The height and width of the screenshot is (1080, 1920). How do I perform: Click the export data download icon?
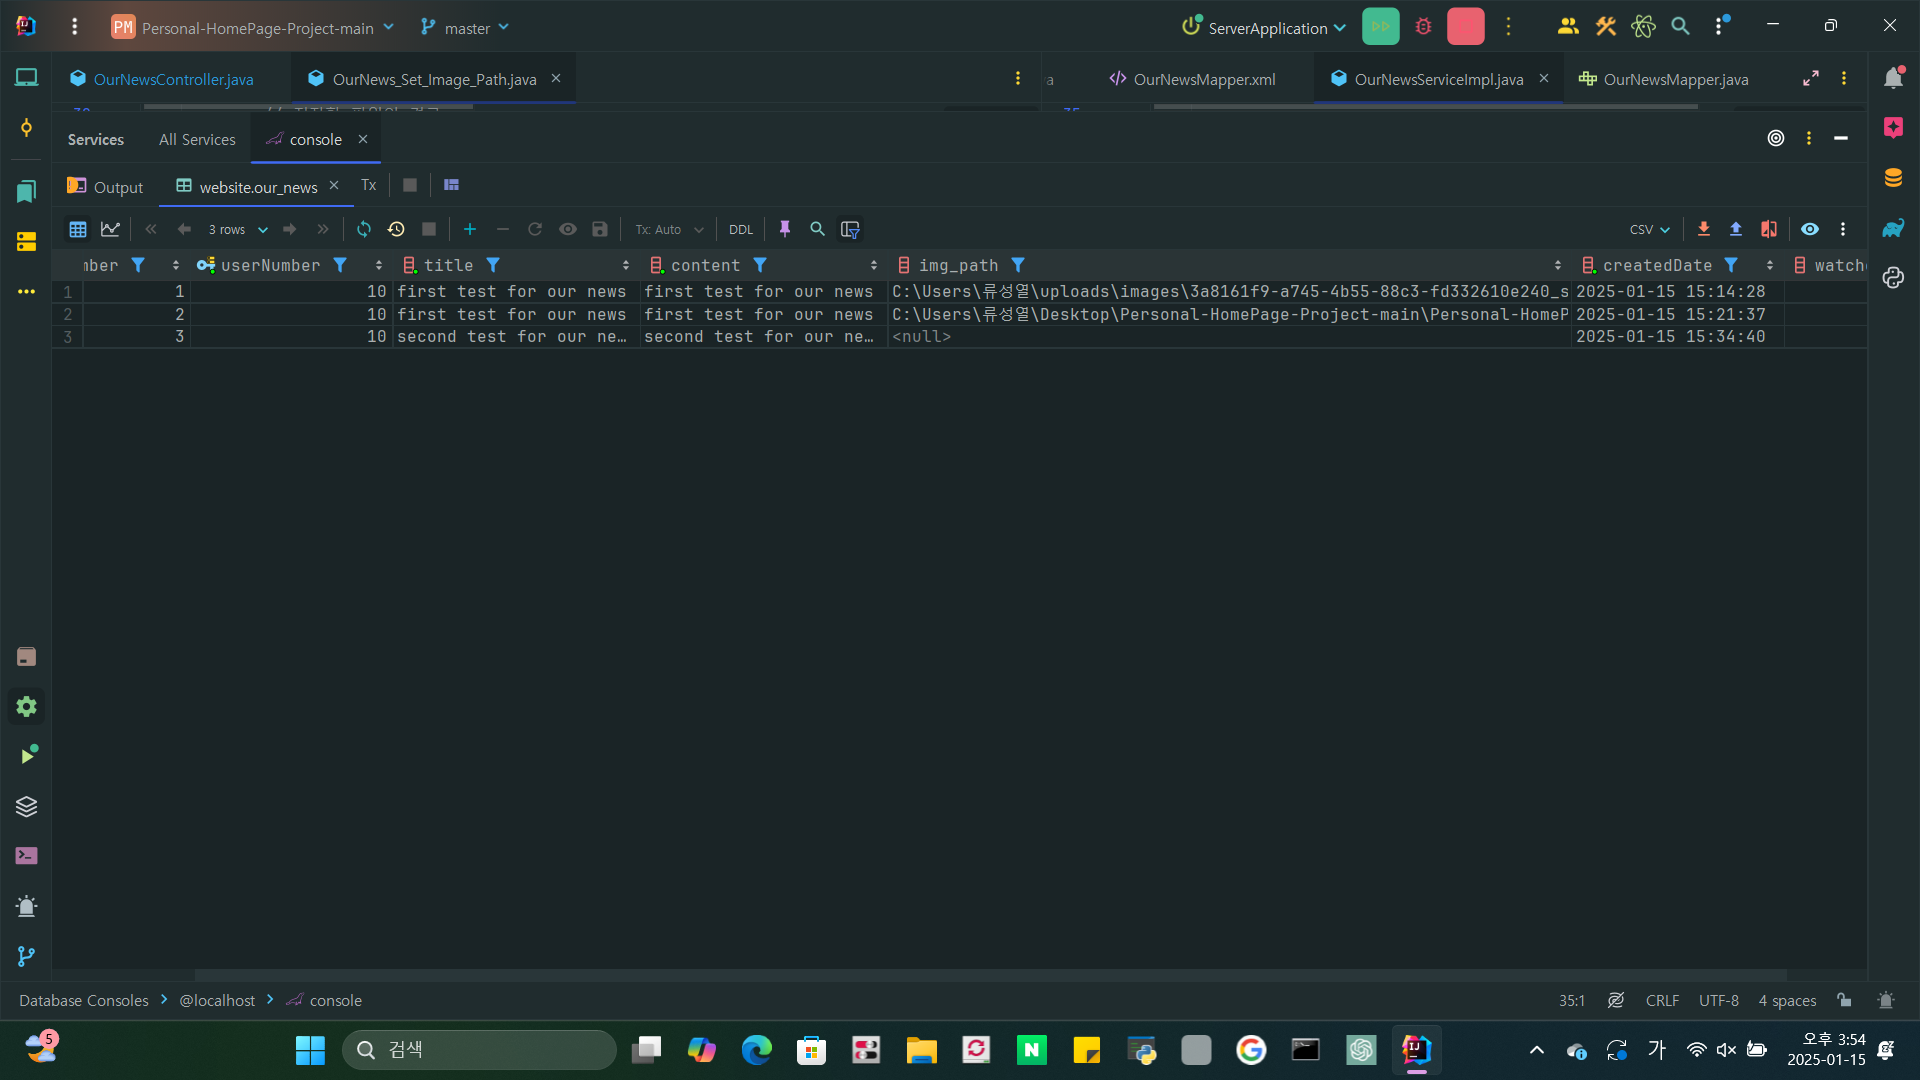click(x=1704, y=229)
